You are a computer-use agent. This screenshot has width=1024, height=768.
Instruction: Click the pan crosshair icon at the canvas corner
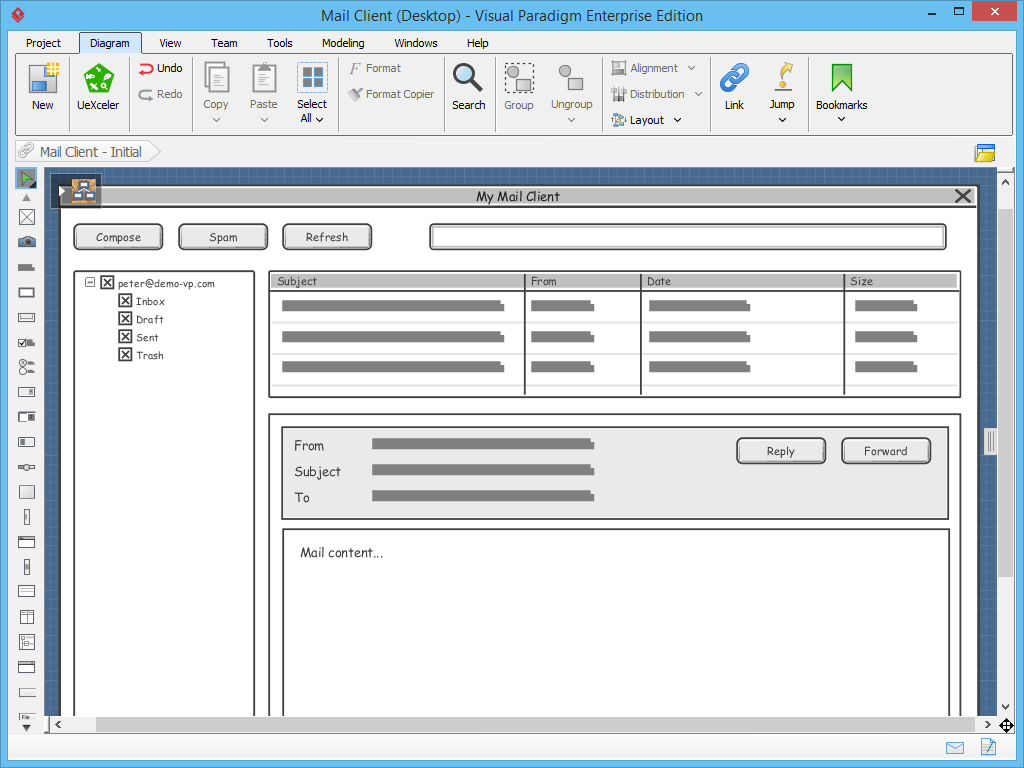1006,725
